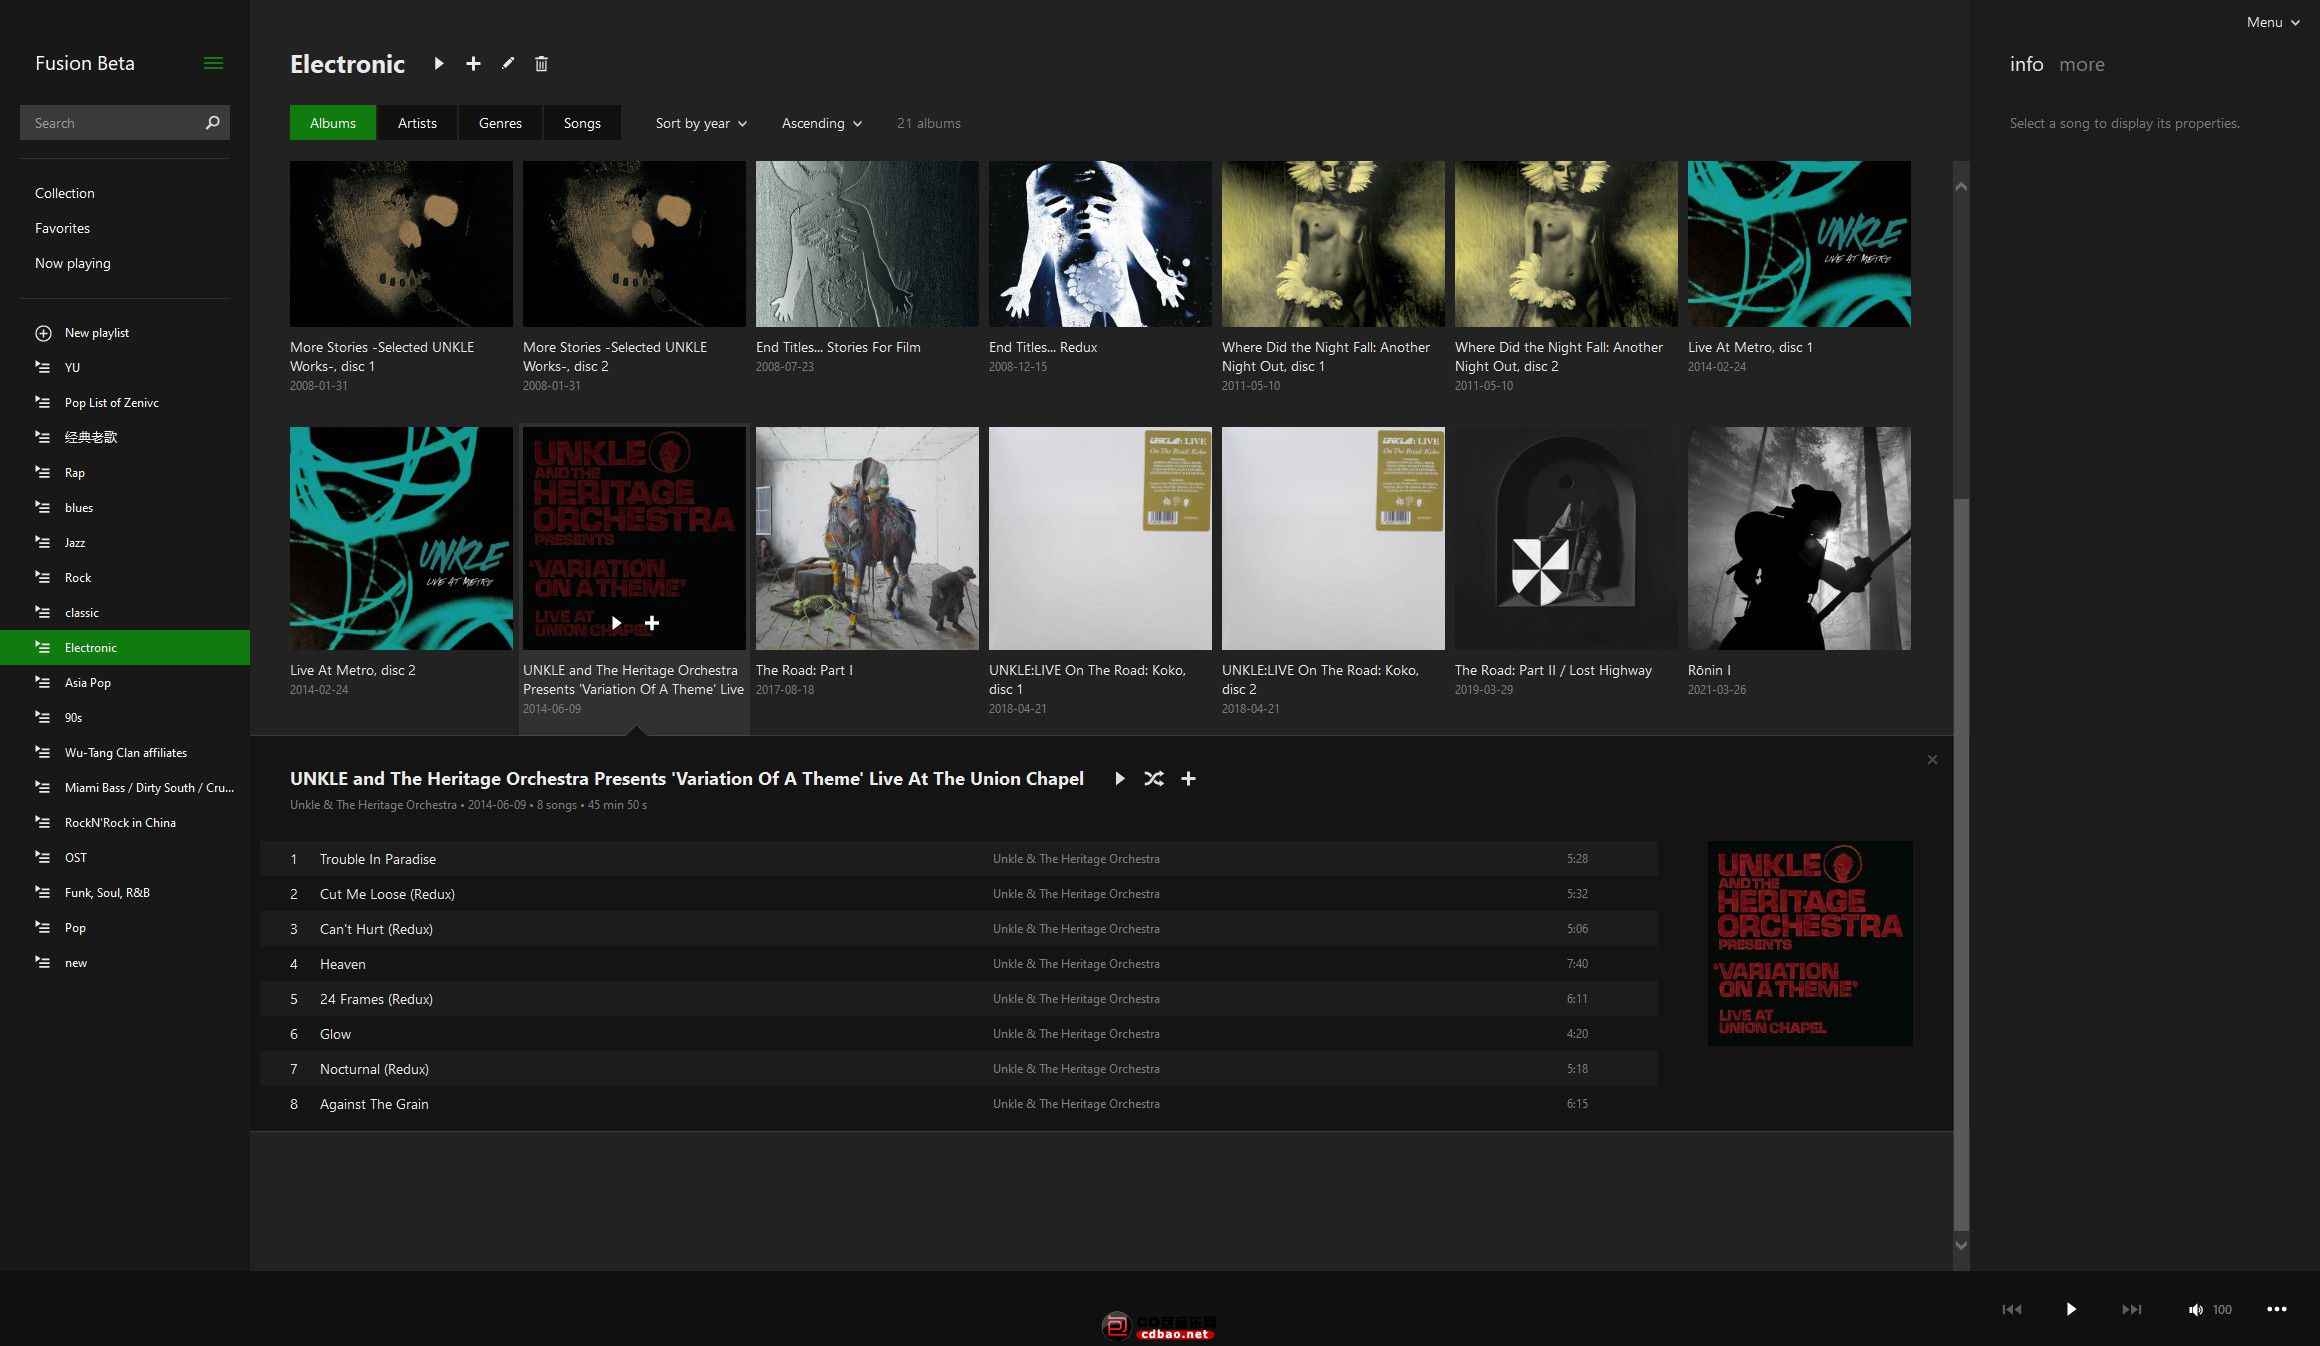Open The Road: Part I album cover

click(867, 538)
